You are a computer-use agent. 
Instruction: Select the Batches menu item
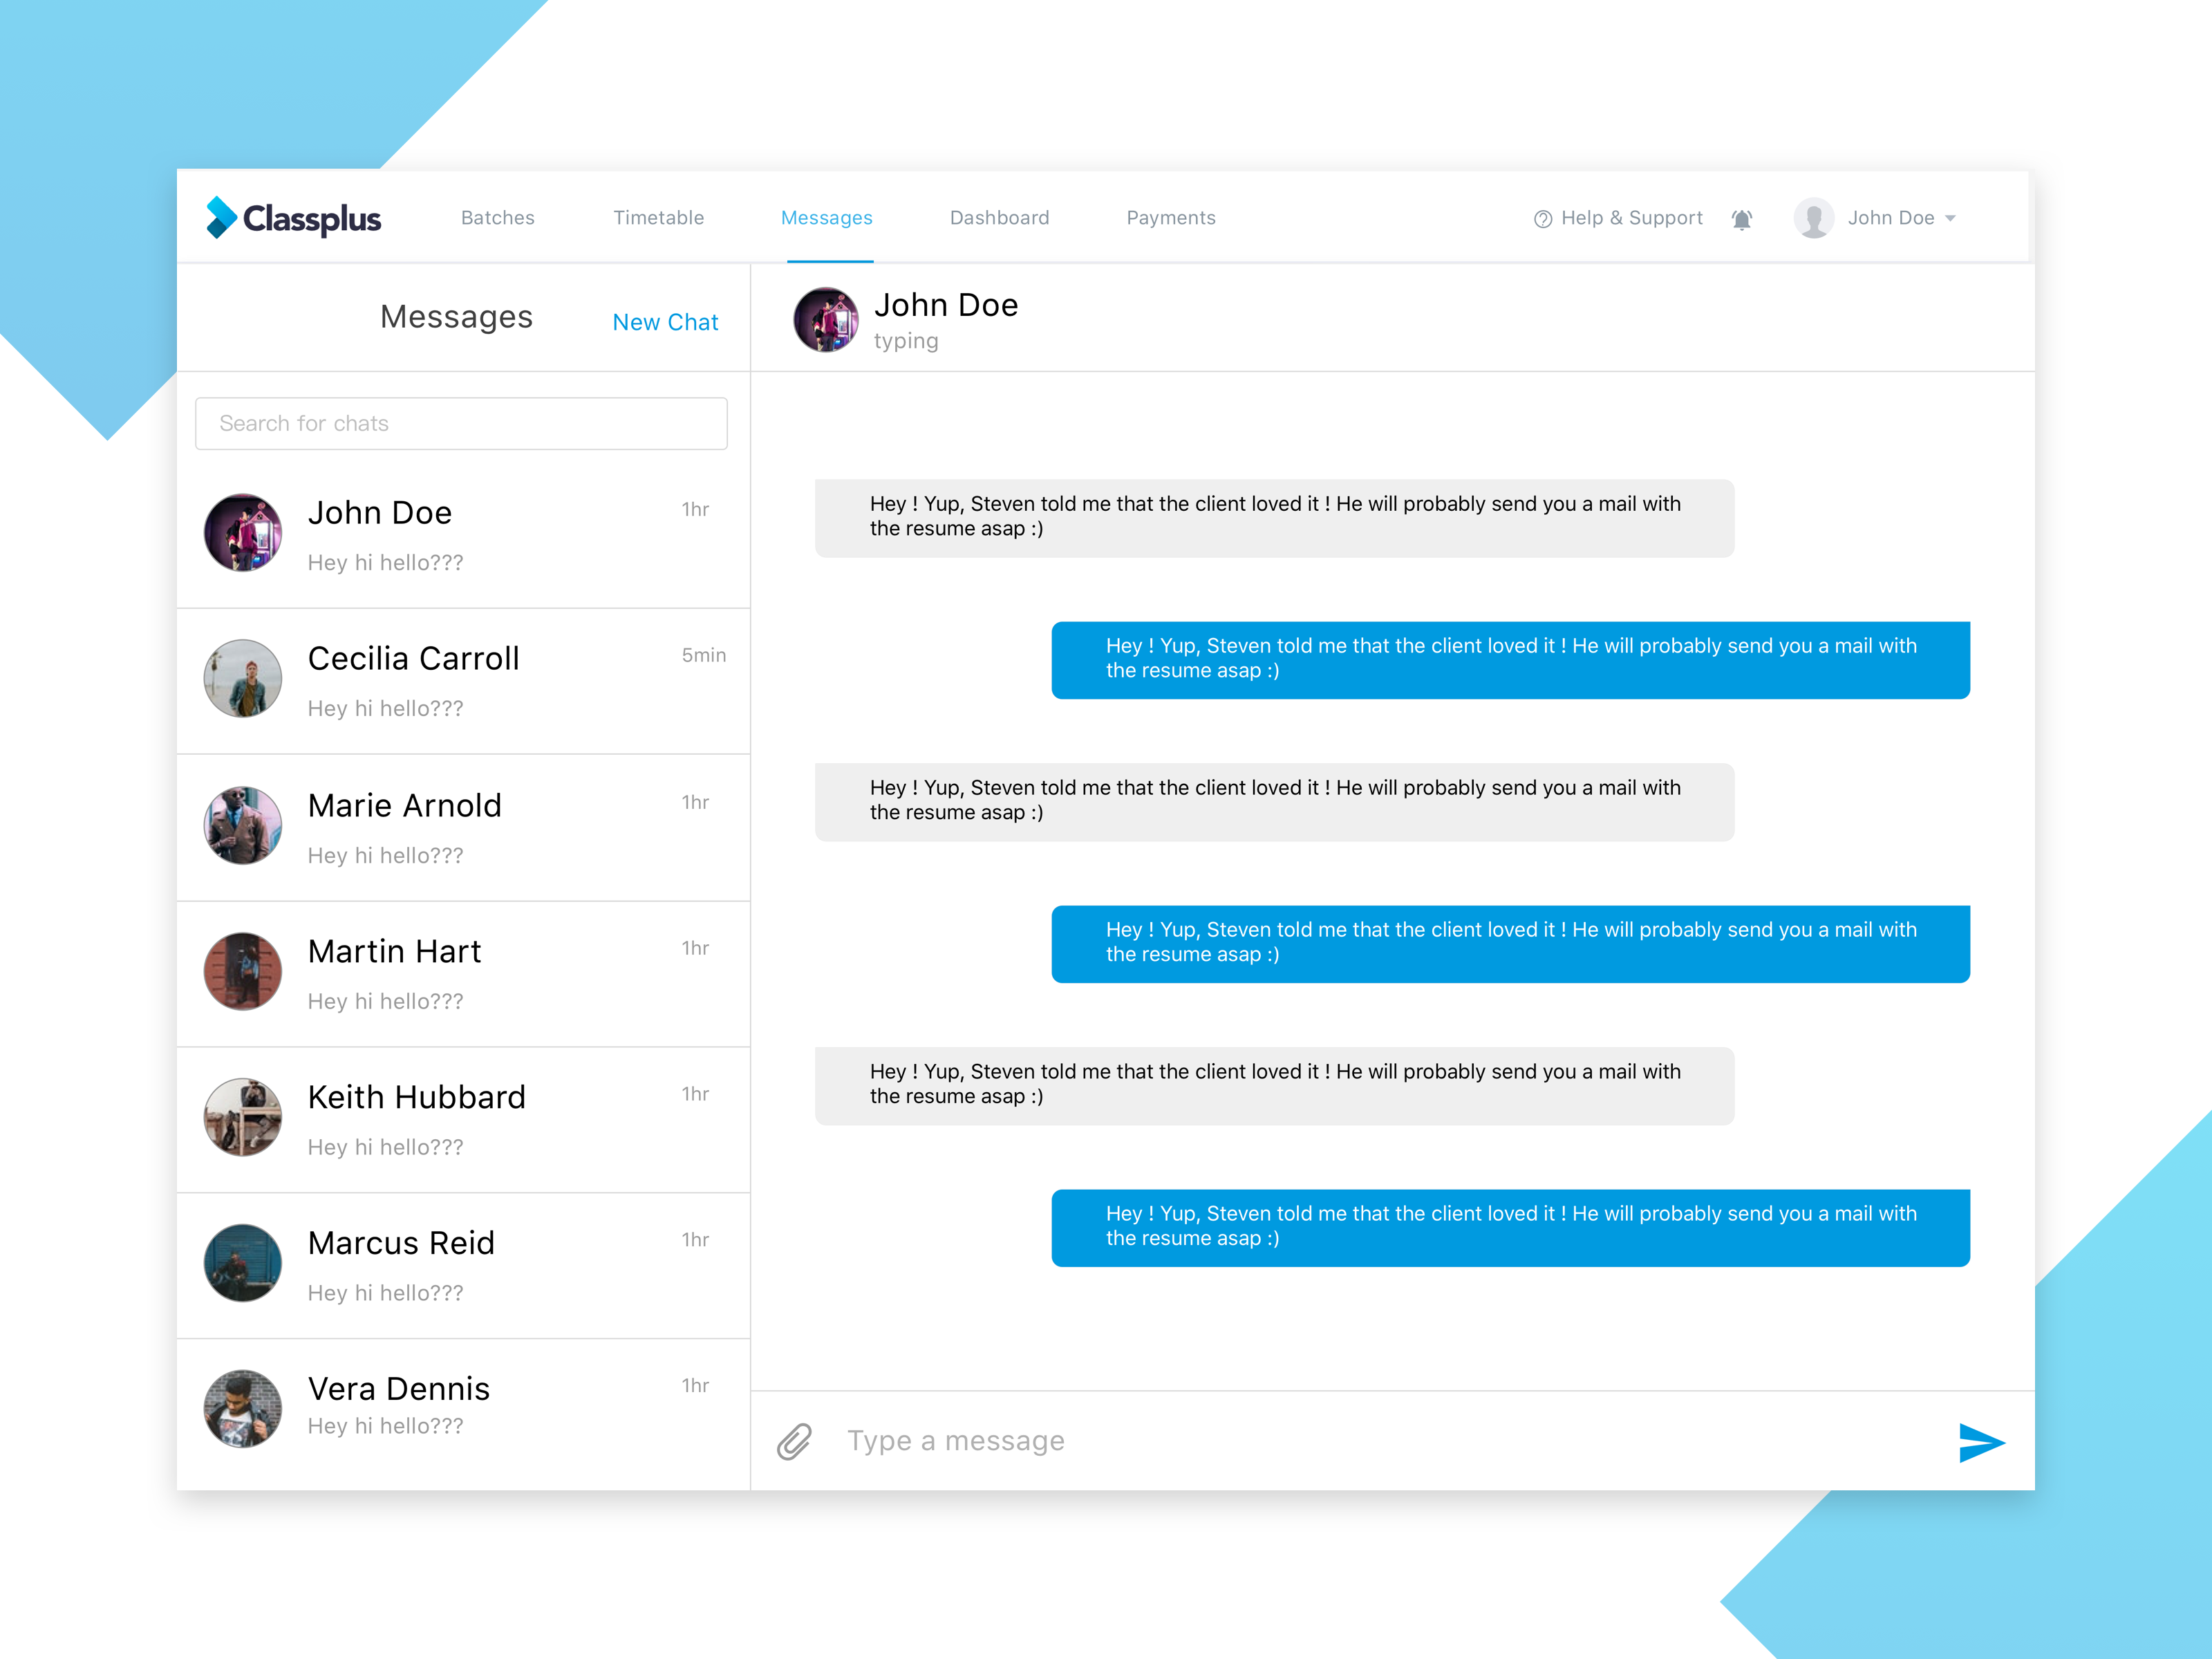tap(496, 218)
